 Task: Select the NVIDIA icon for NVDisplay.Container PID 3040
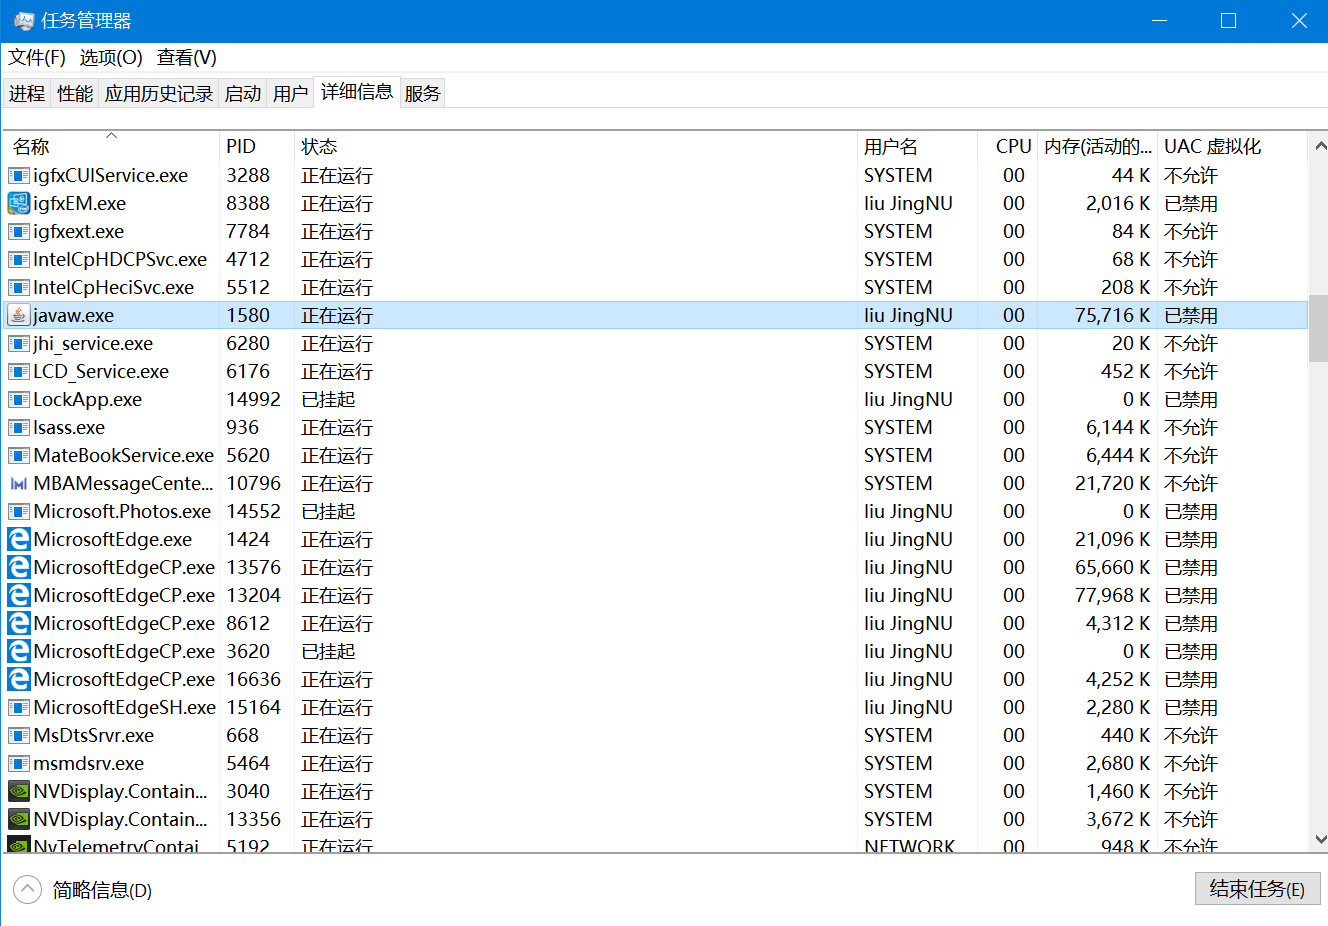18,792
